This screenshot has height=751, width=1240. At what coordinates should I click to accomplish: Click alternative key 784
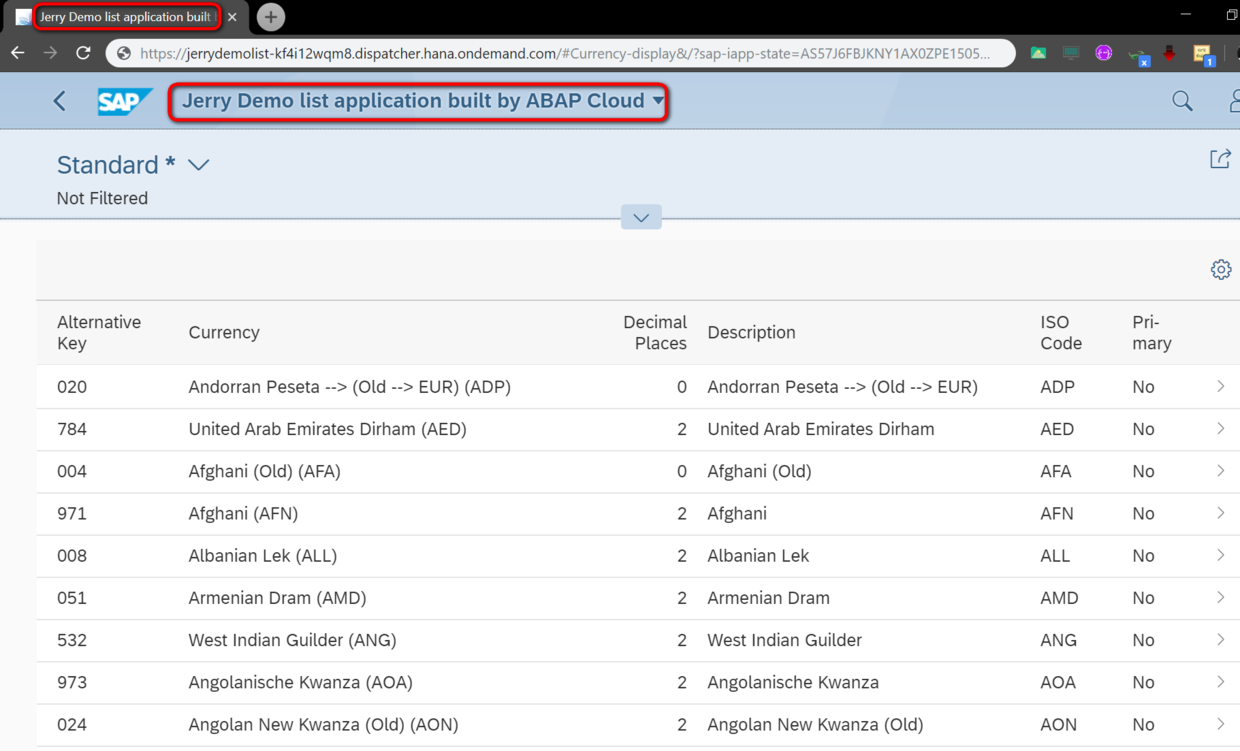[x=72, y=429]
